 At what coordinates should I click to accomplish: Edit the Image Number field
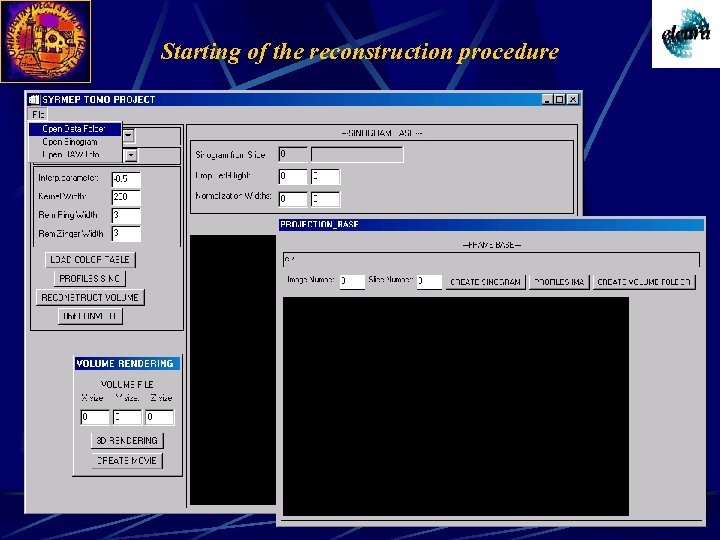(353, 281)
